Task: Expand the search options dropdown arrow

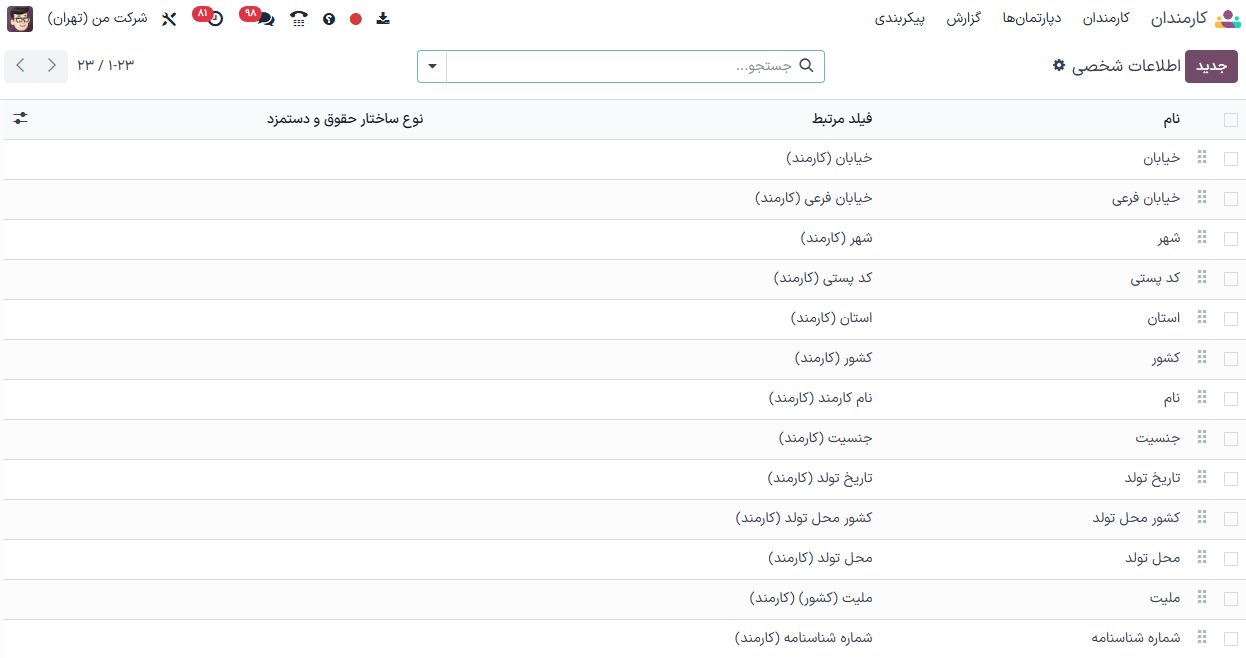Action: 432,67
